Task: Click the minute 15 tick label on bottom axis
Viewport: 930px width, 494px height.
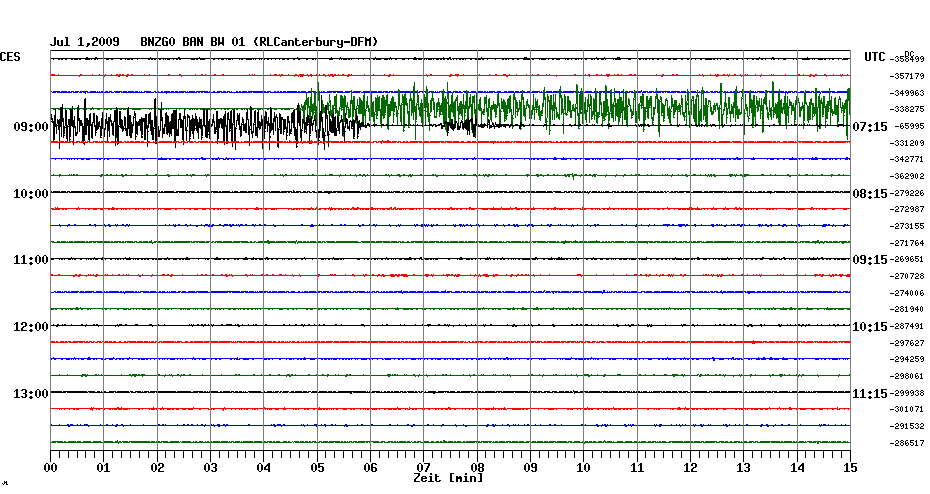Action: [x=849, y=467]
